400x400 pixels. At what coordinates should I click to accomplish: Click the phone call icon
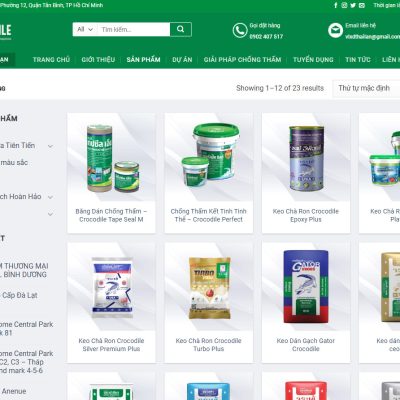[240, 31]
